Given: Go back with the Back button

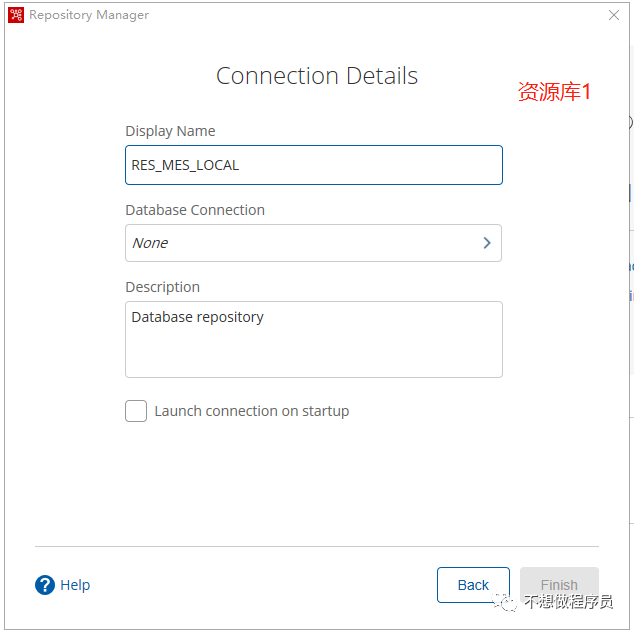Looking at the screenshot, I should tap(473, 585).
